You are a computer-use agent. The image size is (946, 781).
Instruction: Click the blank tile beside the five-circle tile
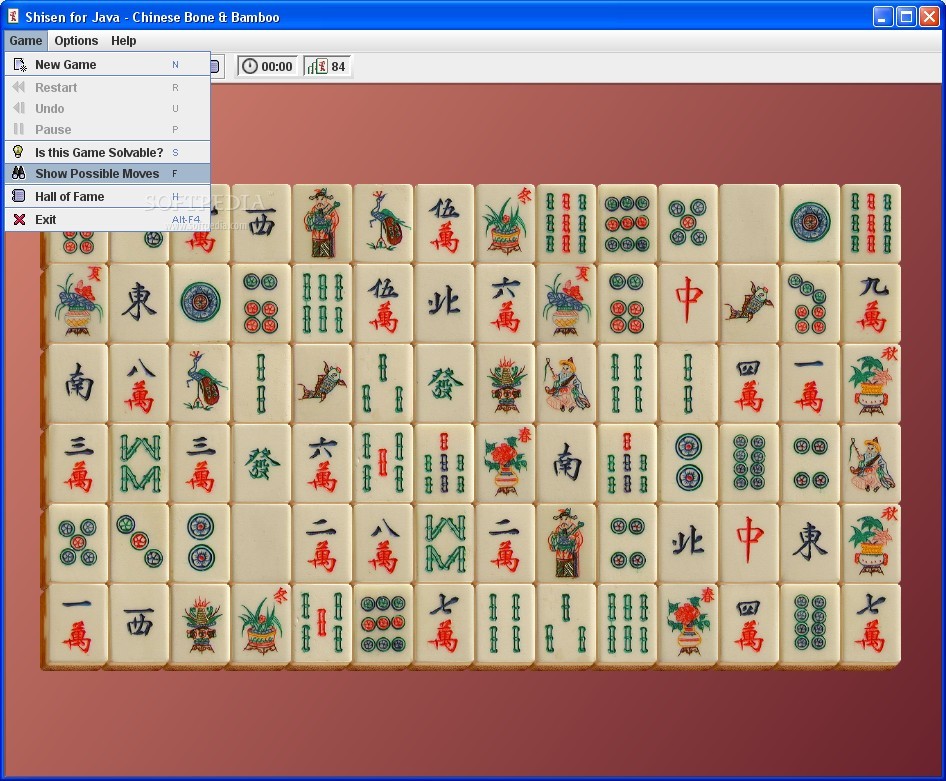pyautogui.click(x=749, y=223)
